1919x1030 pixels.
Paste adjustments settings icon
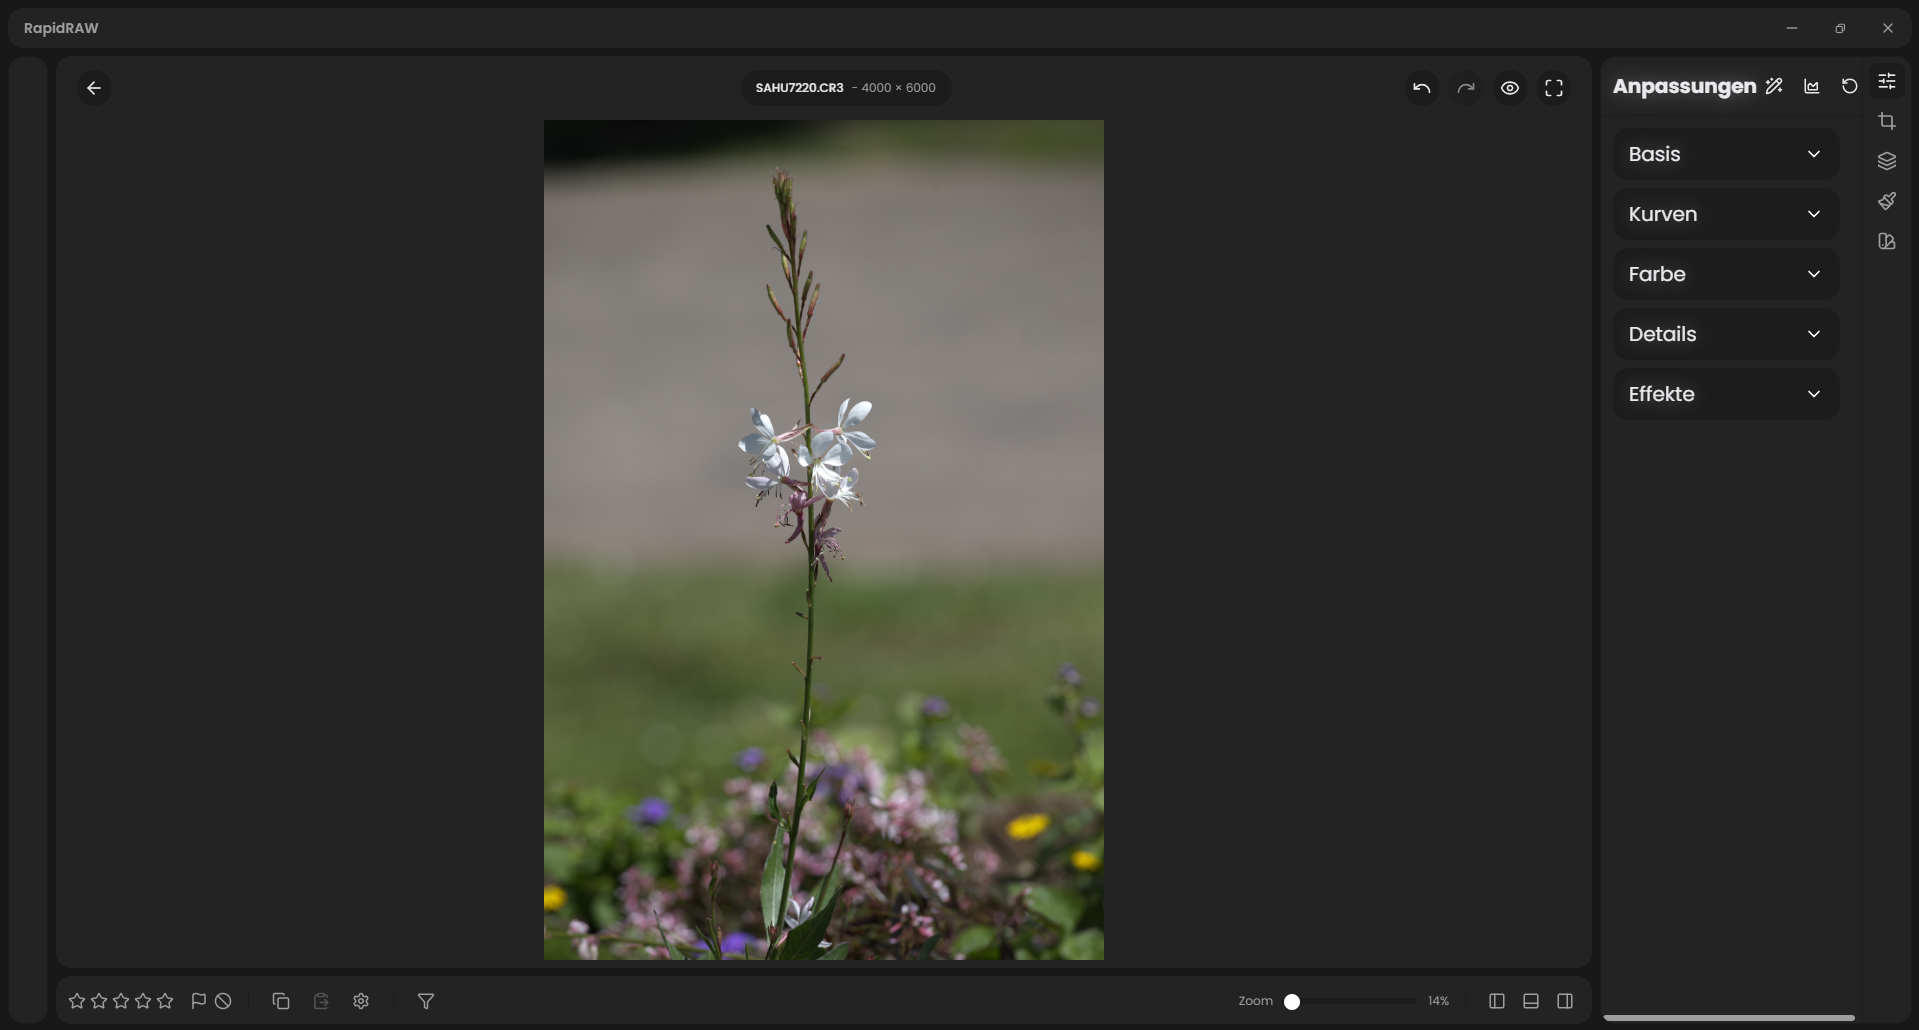tap(321, 1001)
